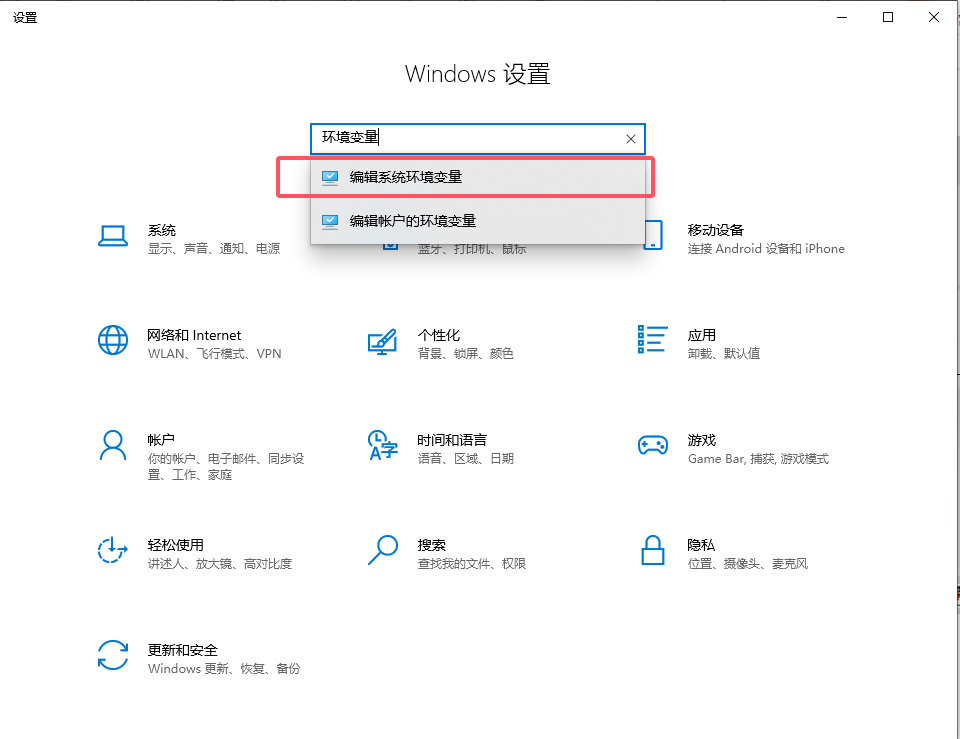The image size is (960, 739).
Task: Click the text Game Bar, 捕获, 游戏模式
Action: (758, 459)
